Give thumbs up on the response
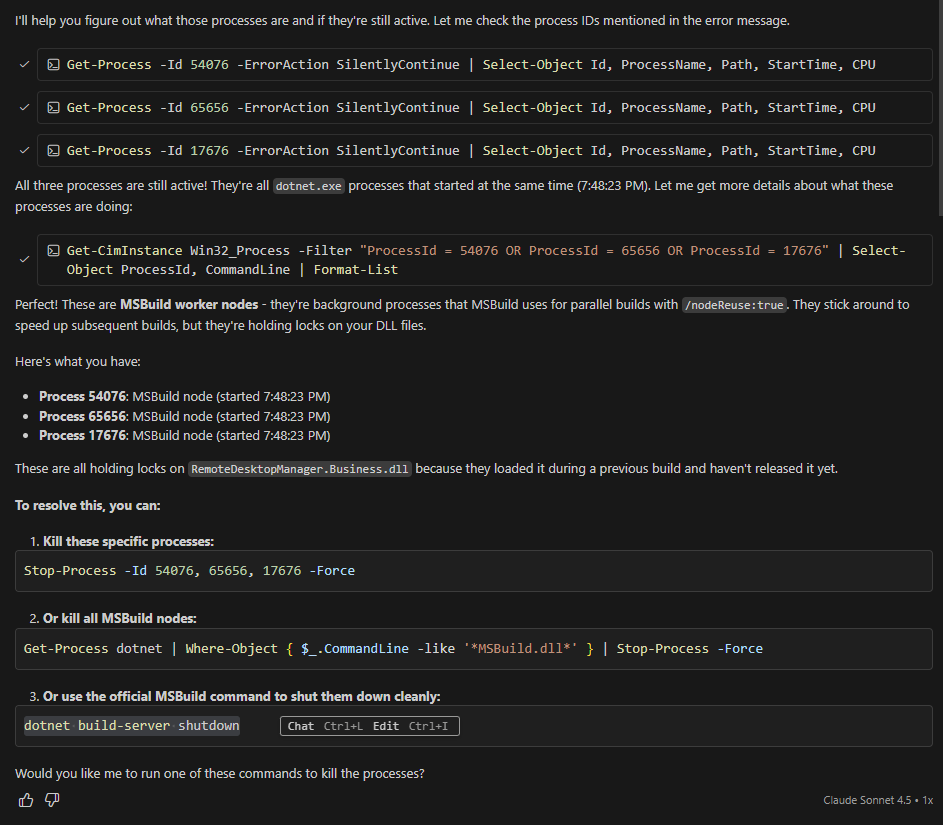This screenshot has height=825, width=943. (25, 800)
